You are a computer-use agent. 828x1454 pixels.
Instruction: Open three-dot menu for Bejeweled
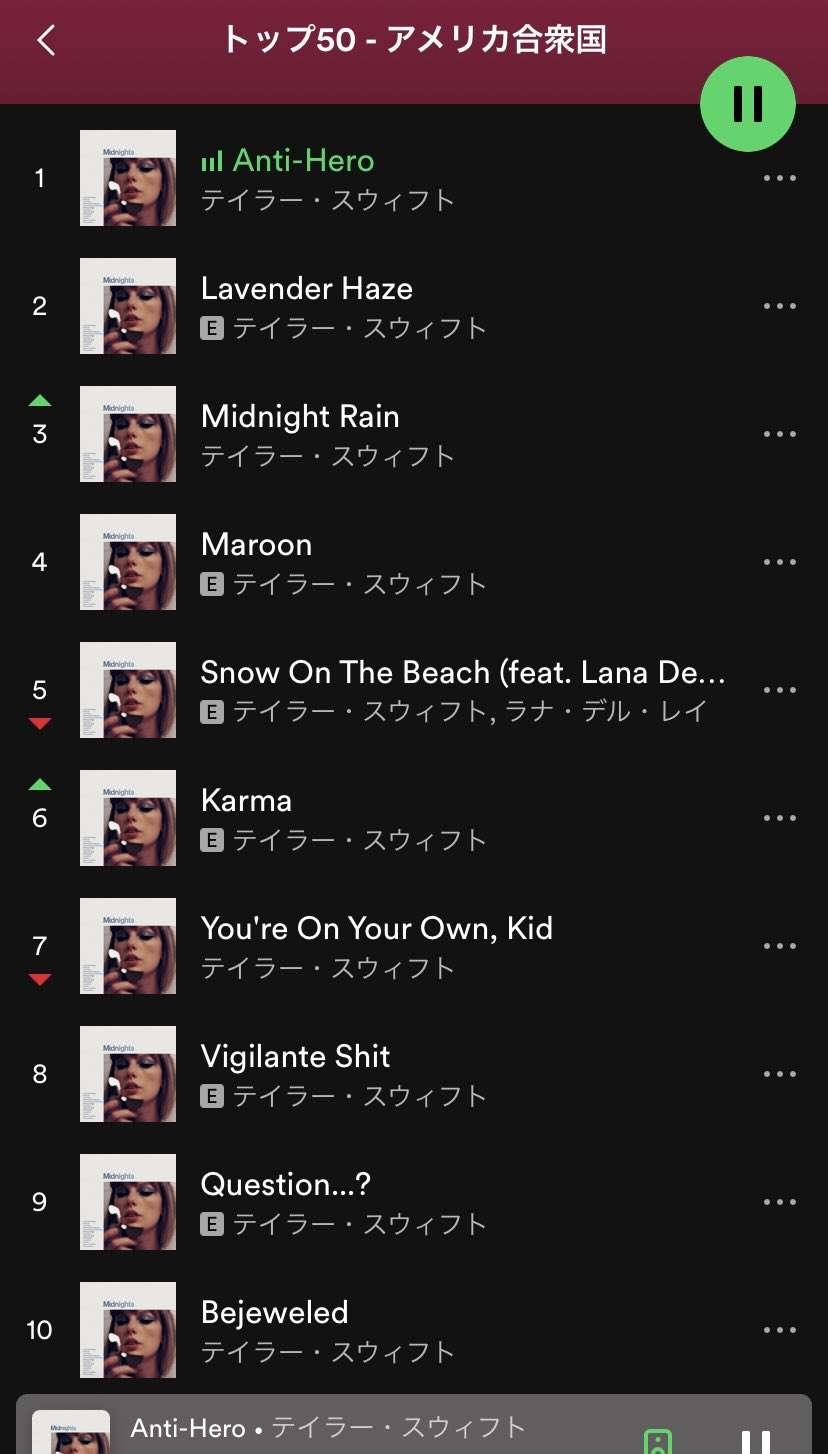click(779, 1331)
